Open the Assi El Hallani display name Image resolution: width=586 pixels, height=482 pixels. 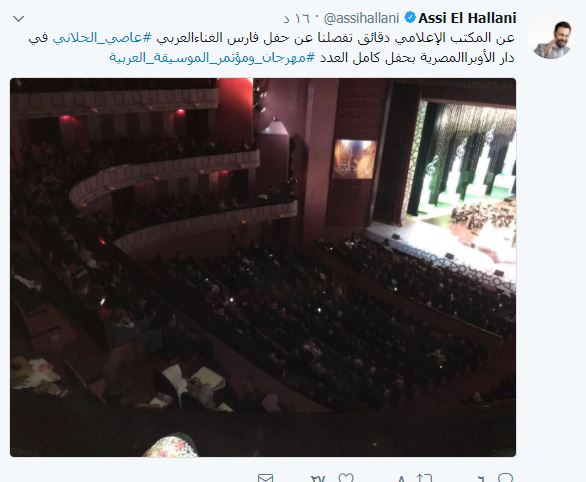pyautogui.click(x=467, y=18)
